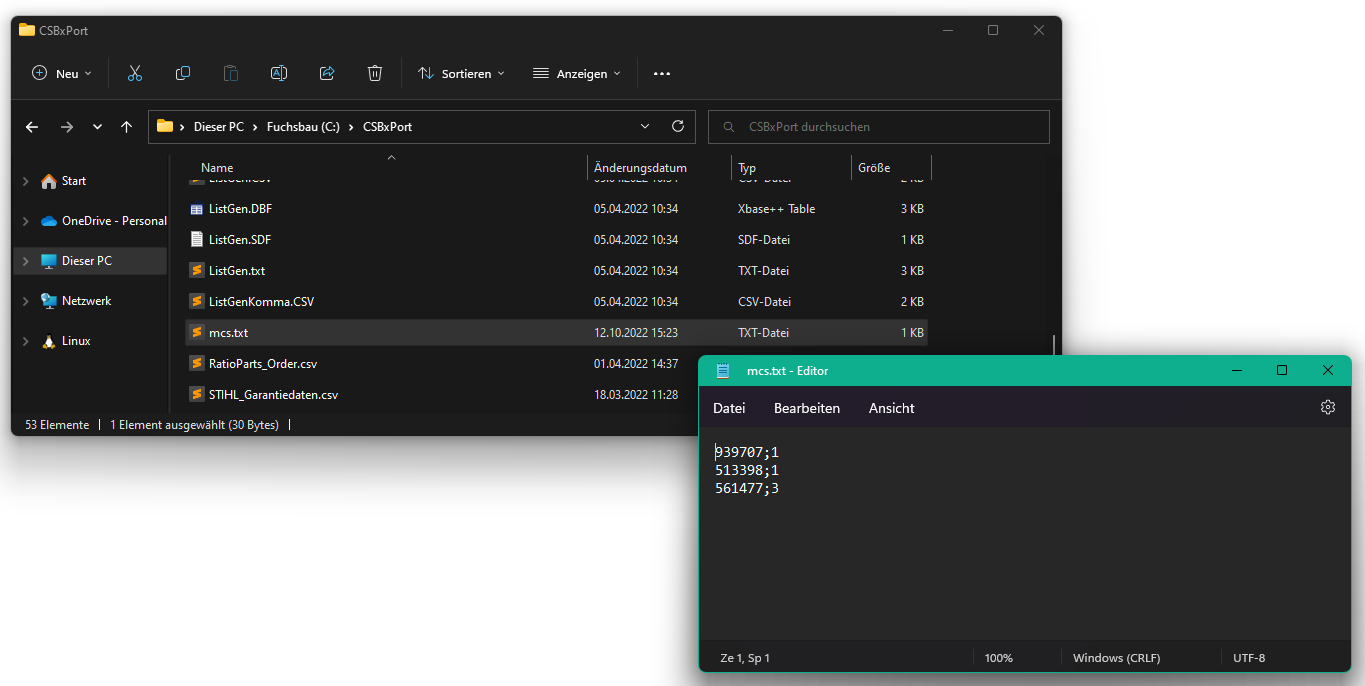
Task: Click 12.10.2022 15:23 date cell
Action: pos(636,332)
